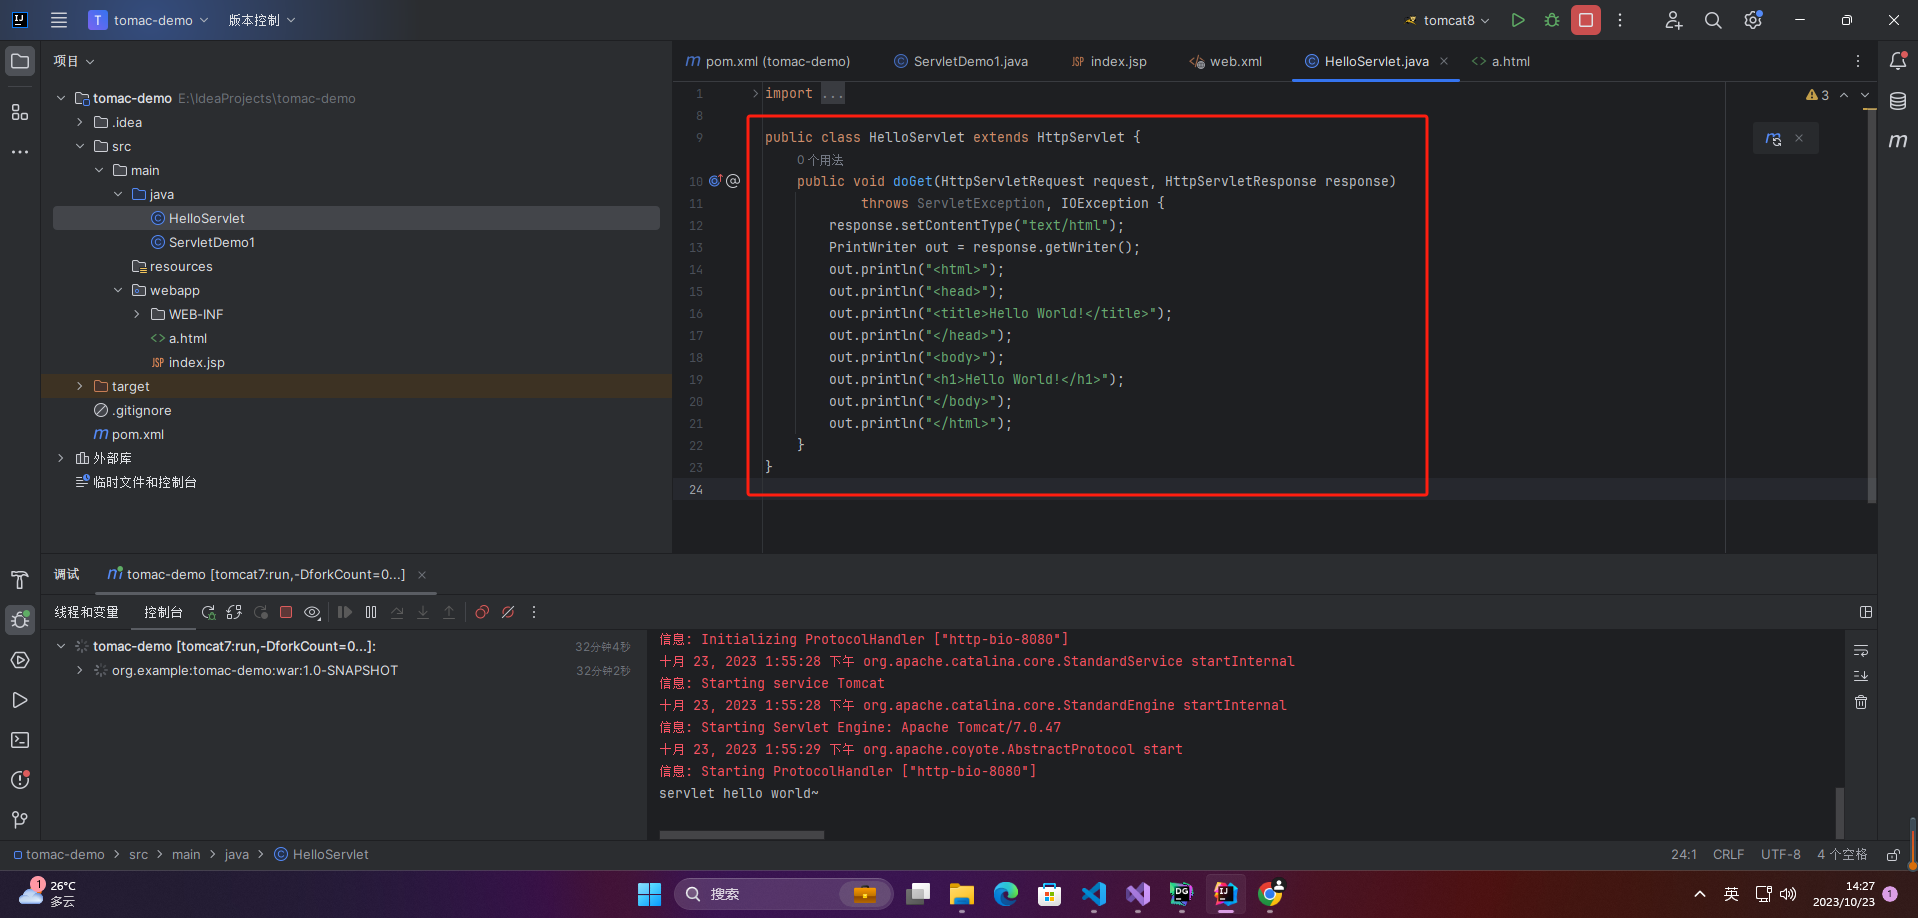Open Windows Start menu
The image size is (1918, 918).
point(650,894)
